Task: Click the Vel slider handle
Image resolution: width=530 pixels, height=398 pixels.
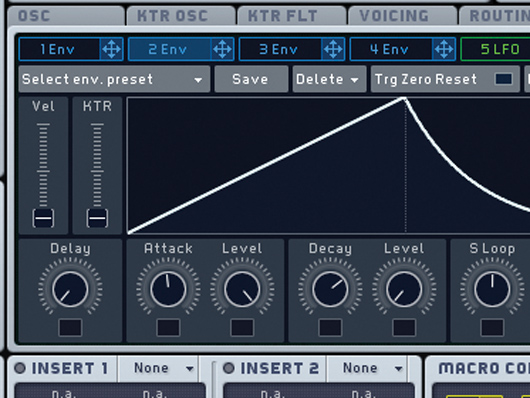Action: 43,218
